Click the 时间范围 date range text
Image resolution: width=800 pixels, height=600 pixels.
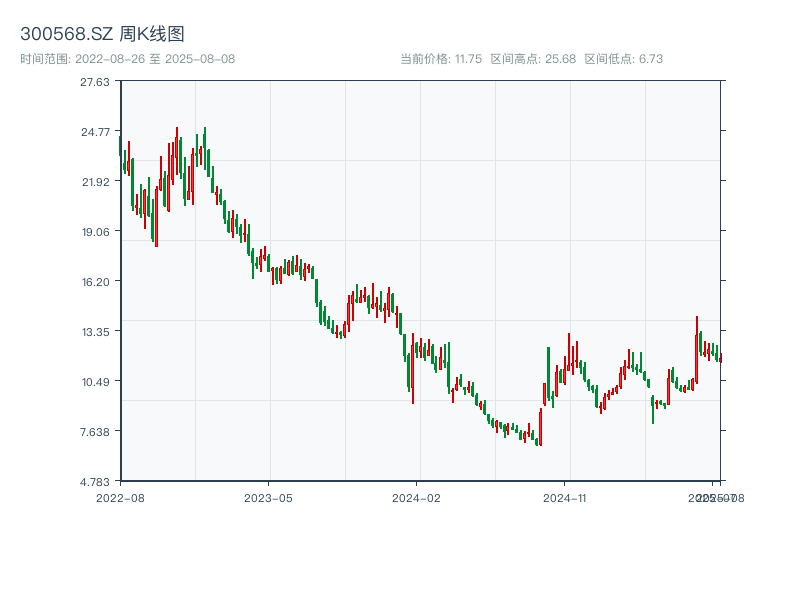[127, 59]
